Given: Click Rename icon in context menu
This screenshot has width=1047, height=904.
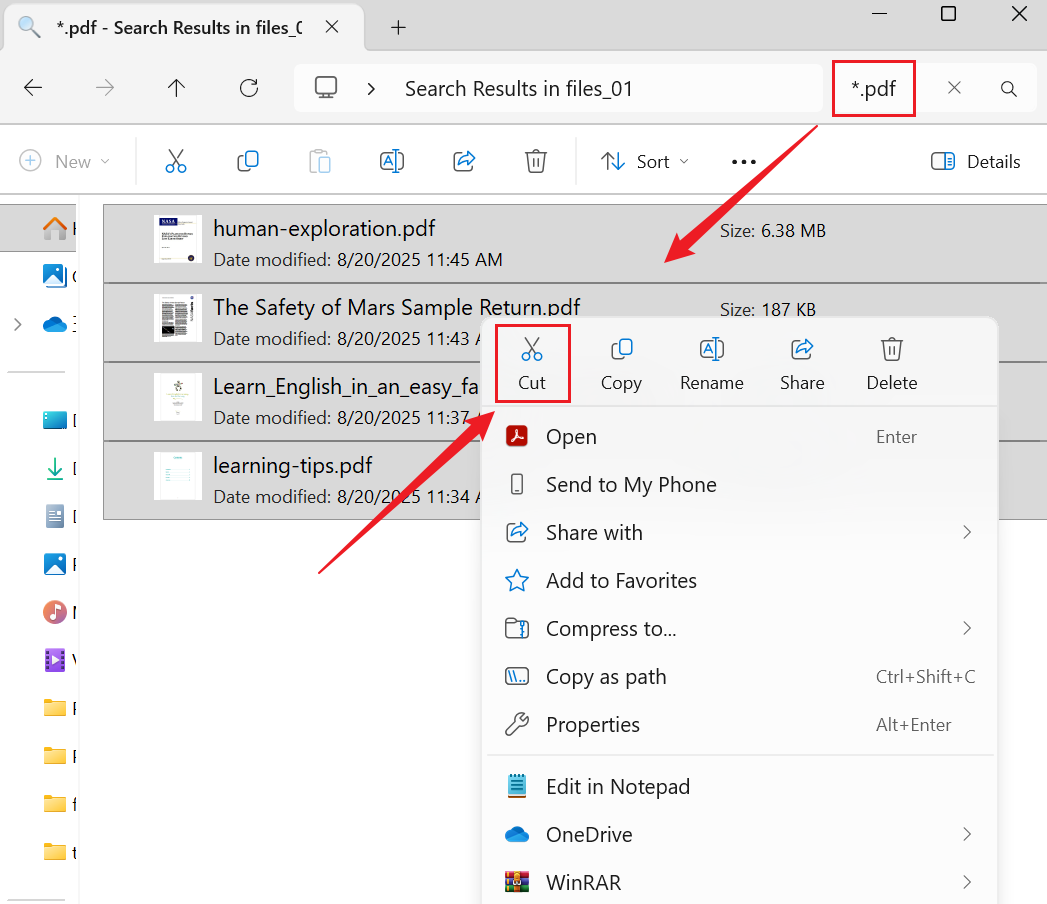Looking at the screenshot, I should click(x=711, y=363).
